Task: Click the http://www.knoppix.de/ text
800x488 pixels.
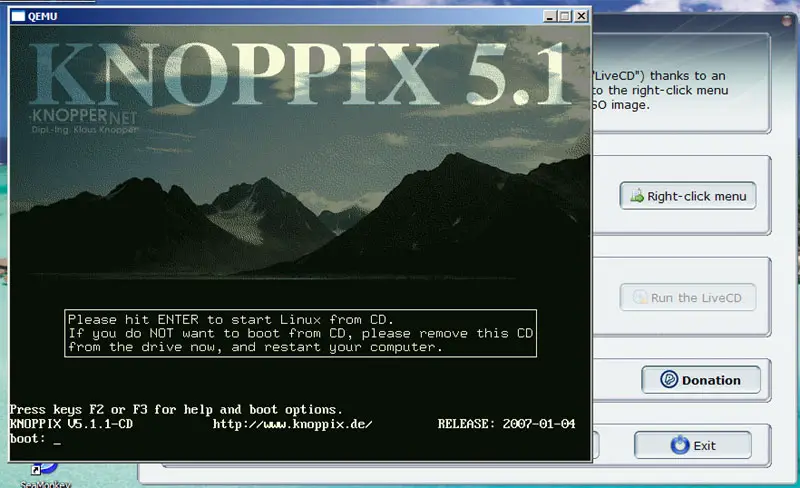Action: click(x=292, y=424)
